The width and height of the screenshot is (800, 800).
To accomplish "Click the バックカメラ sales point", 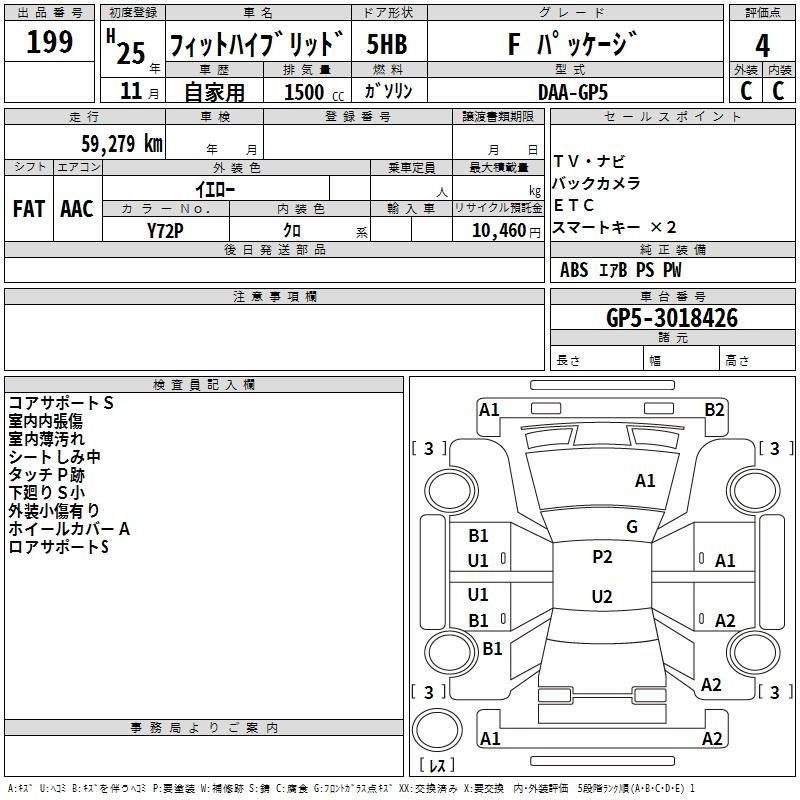I will coord(597,184).
